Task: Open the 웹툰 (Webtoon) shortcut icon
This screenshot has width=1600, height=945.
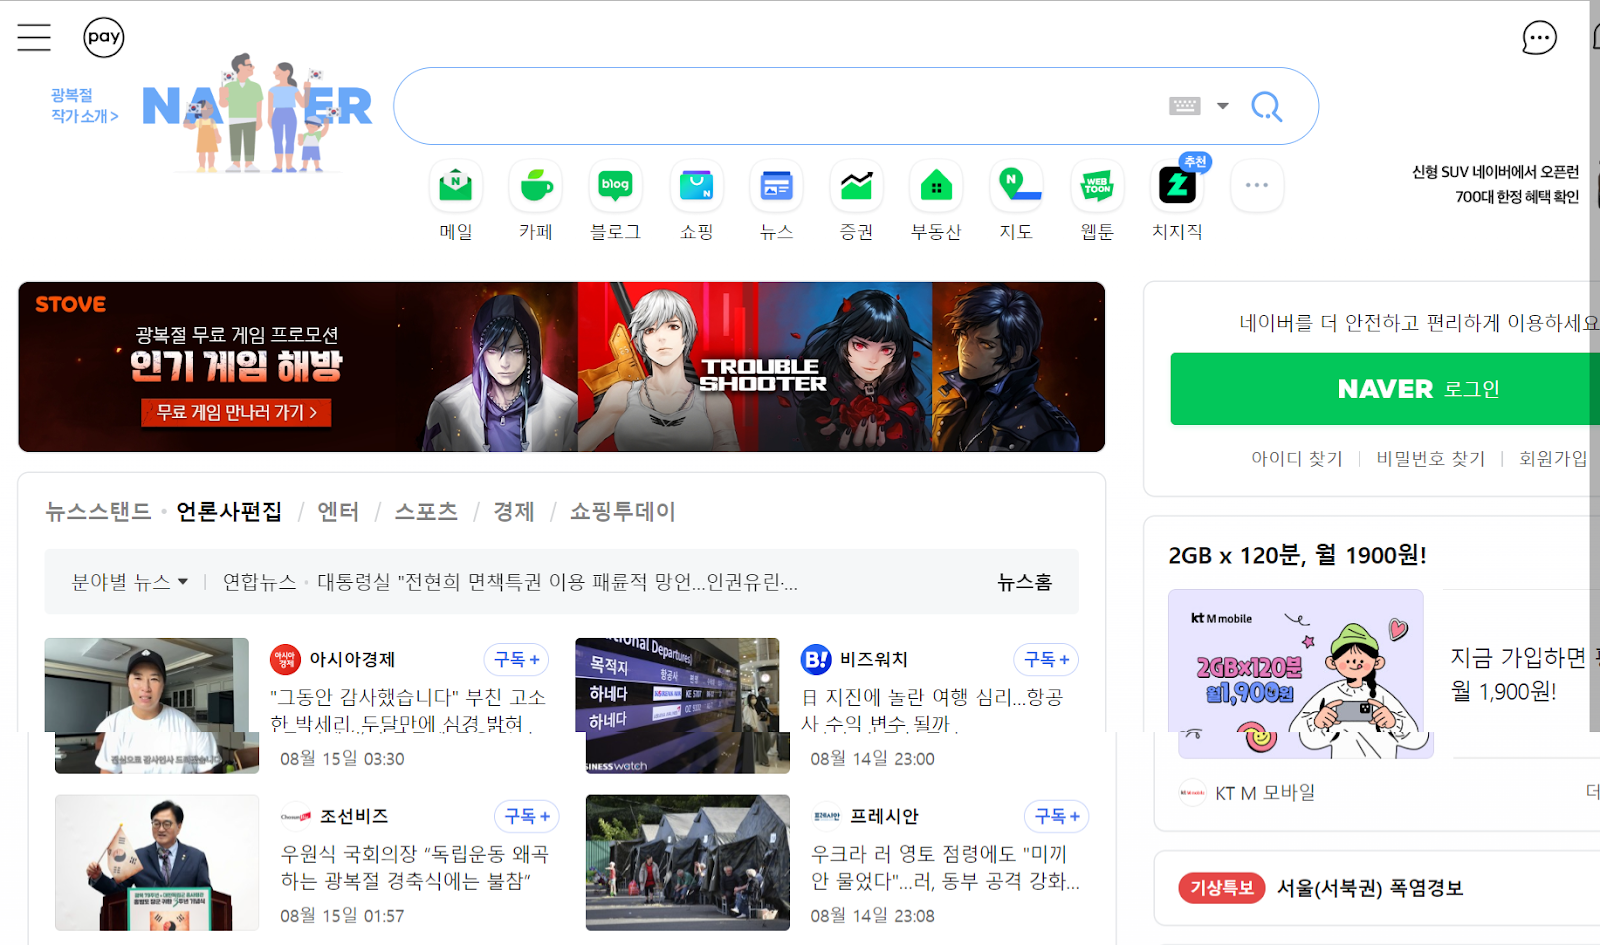Action: click(x=1097, y=186)
